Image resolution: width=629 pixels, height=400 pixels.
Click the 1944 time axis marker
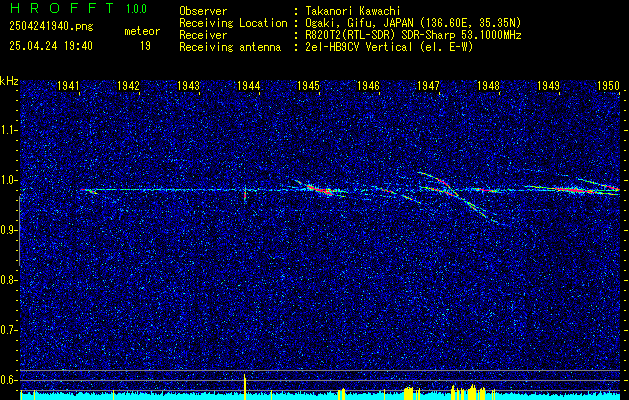(249, 85)
